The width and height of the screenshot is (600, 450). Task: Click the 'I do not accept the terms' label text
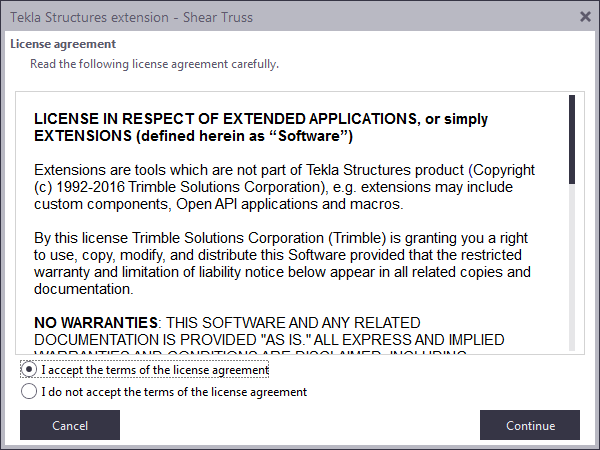(174, 392)
